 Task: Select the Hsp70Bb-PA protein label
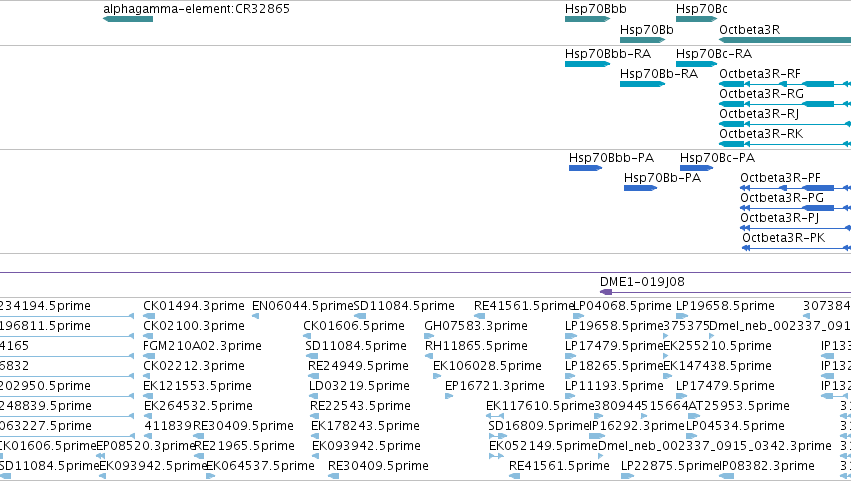click(x=662, y=178)
